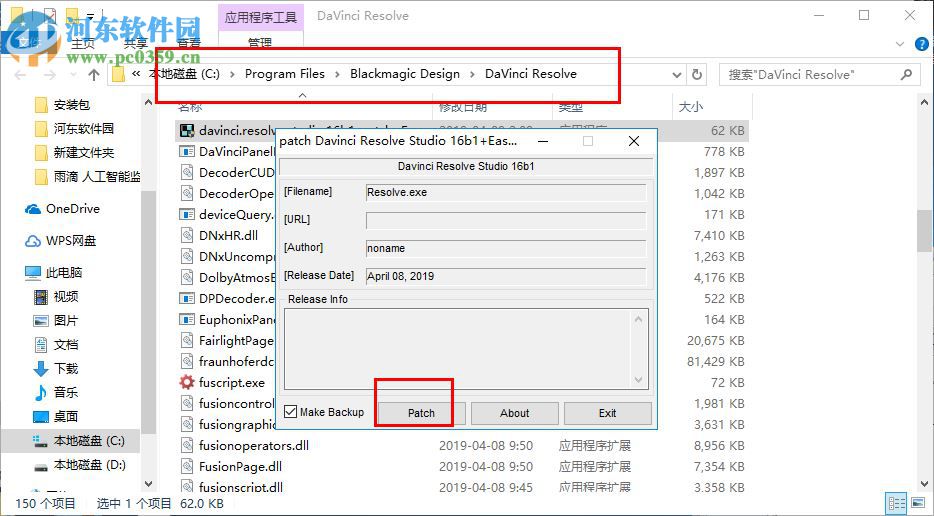This screenshot has width=934, height=516.
Task: Select Program Files in the breadcrumb
Action: pyautogui.click(x=285, y=74)
